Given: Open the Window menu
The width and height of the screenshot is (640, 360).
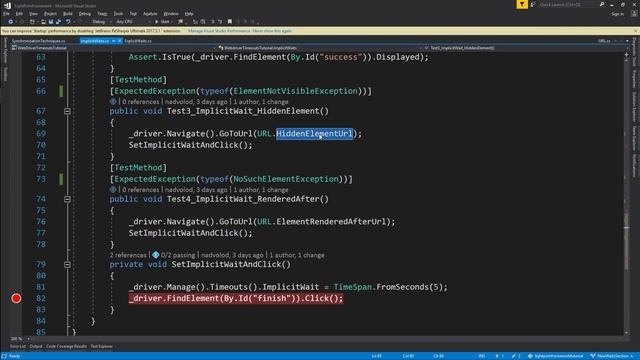Looking at the screenshot, I should [x=171, y=14].
